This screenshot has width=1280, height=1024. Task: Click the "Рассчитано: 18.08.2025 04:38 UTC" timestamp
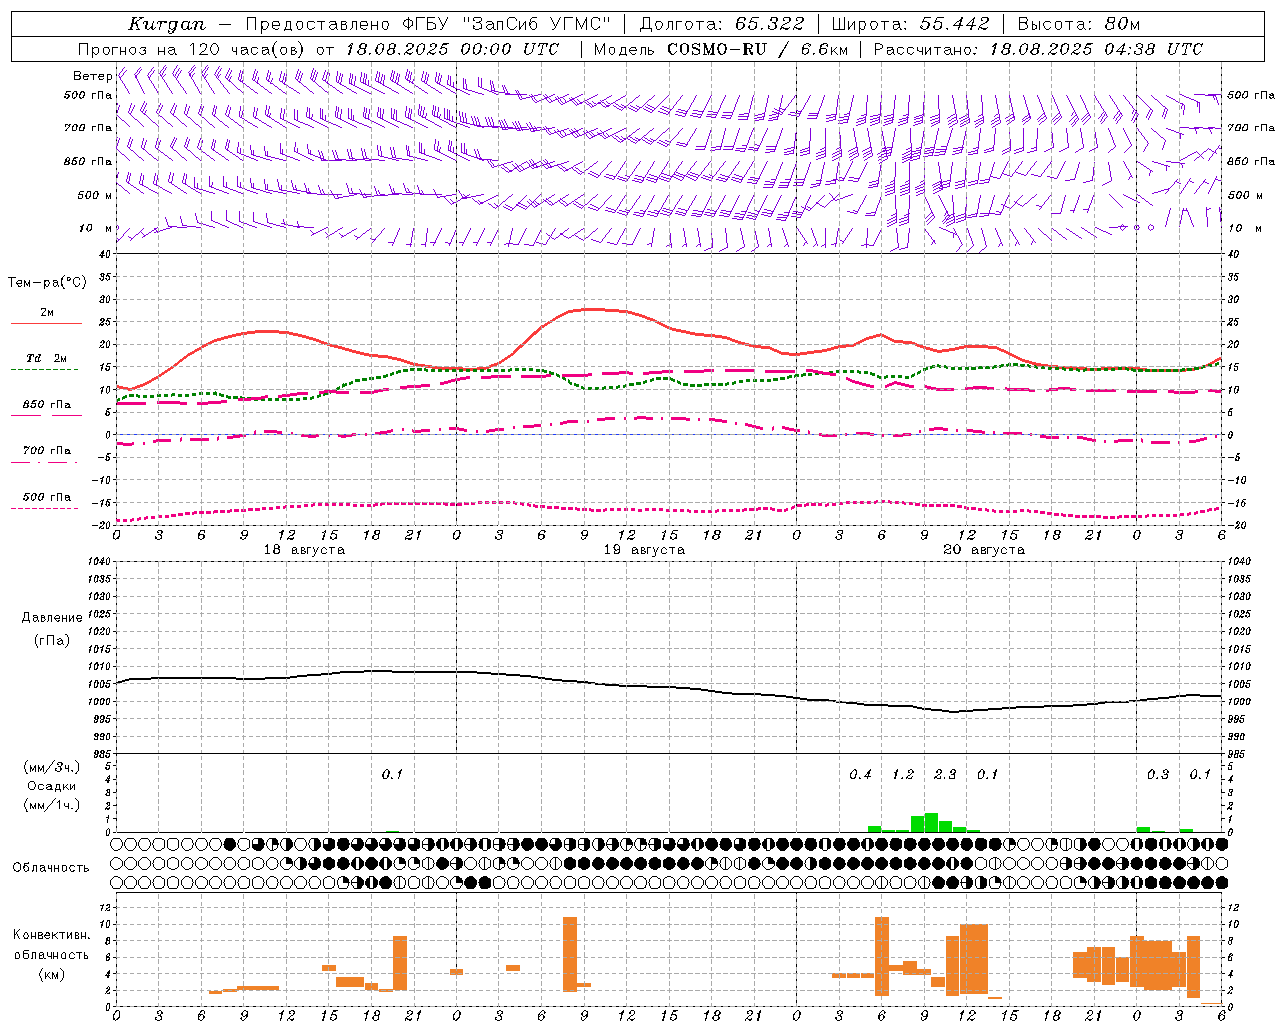1038,49
